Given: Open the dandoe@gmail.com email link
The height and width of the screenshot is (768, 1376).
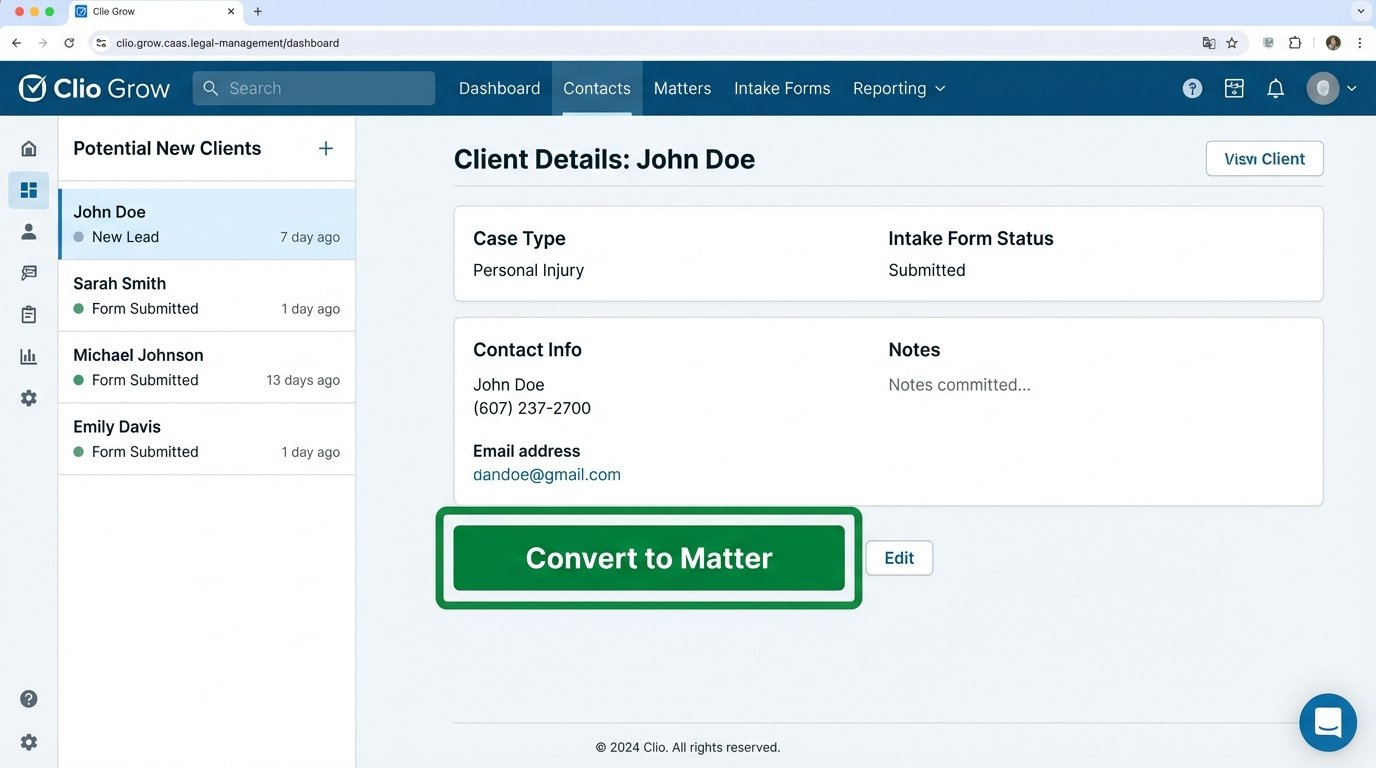Looking at the screenshot, I should (x=546, y=474).
